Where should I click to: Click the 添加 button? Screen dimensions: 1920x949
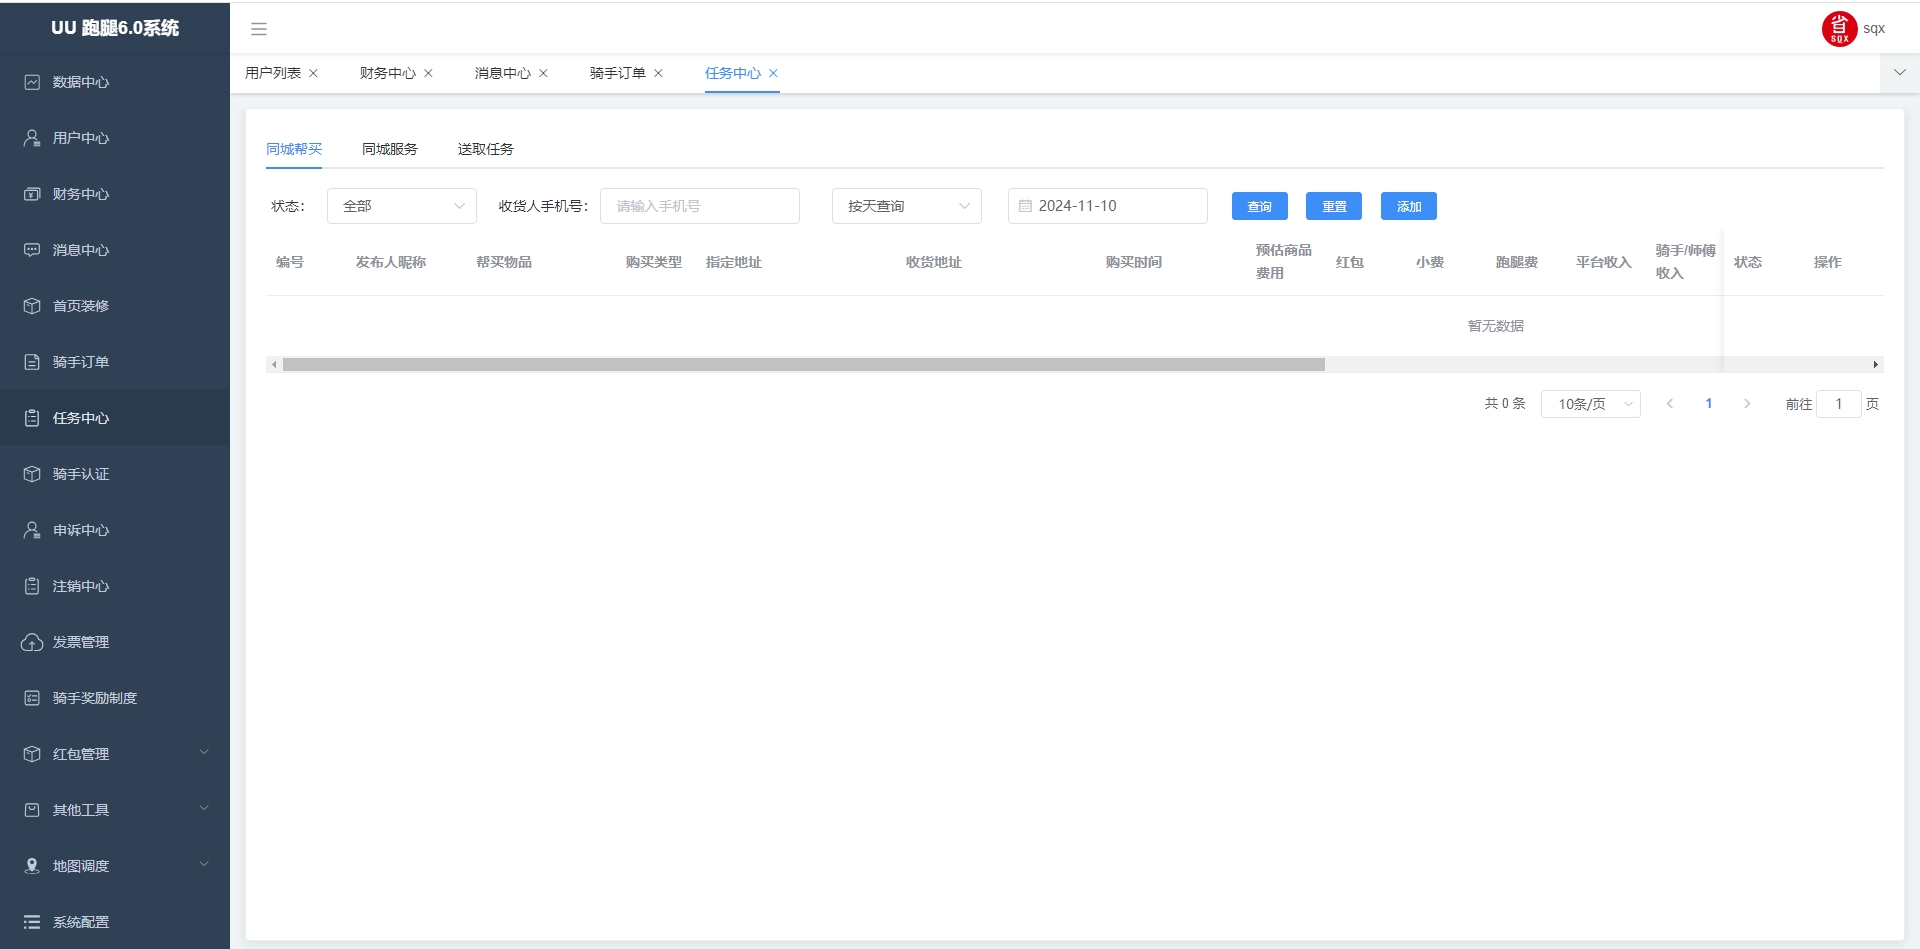point(1409,206)
